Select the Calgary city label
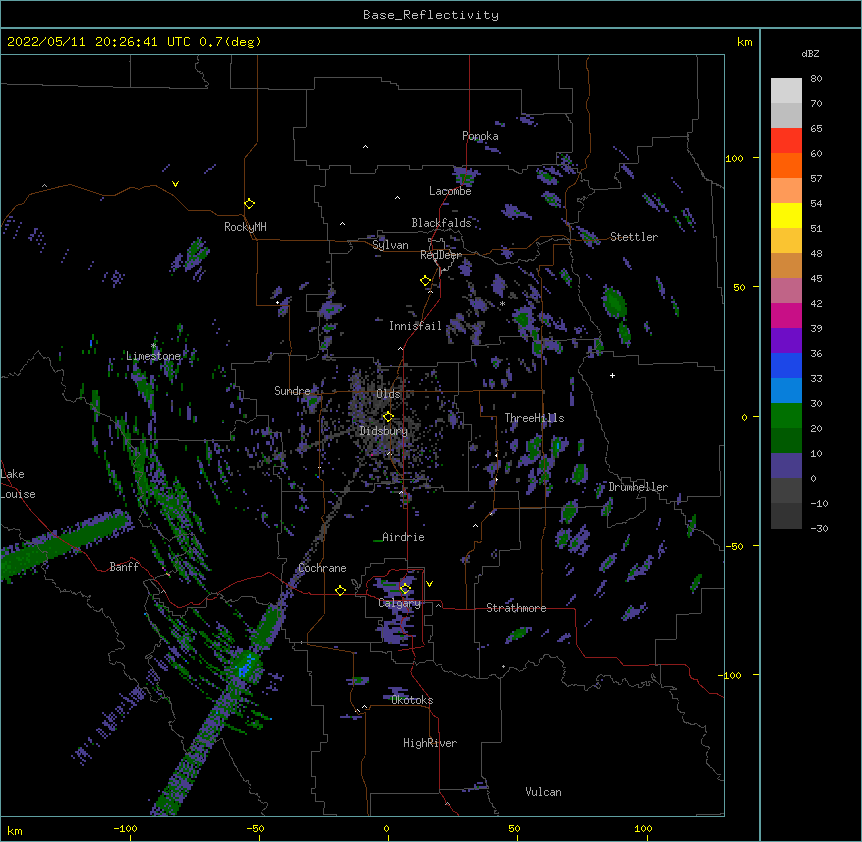This screenshot has width=862, height=842. click(400, 603)
